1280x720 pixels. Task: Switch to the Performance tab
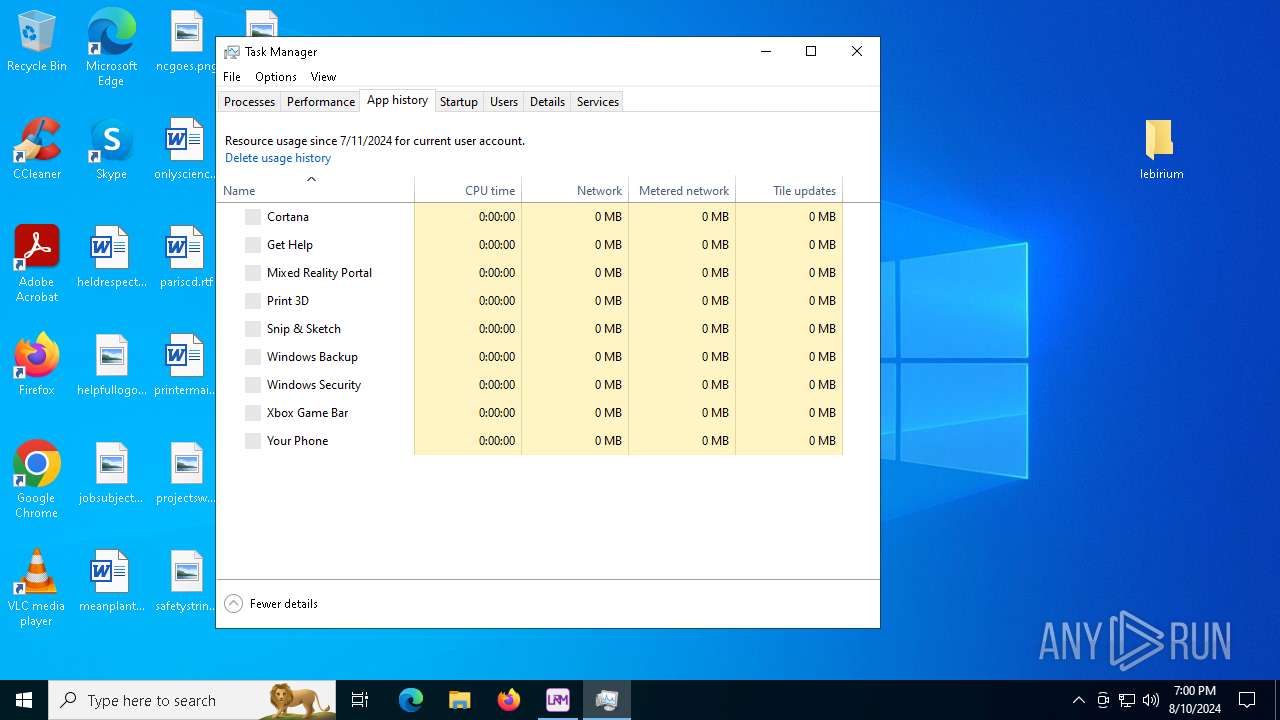tap(321, 102)
